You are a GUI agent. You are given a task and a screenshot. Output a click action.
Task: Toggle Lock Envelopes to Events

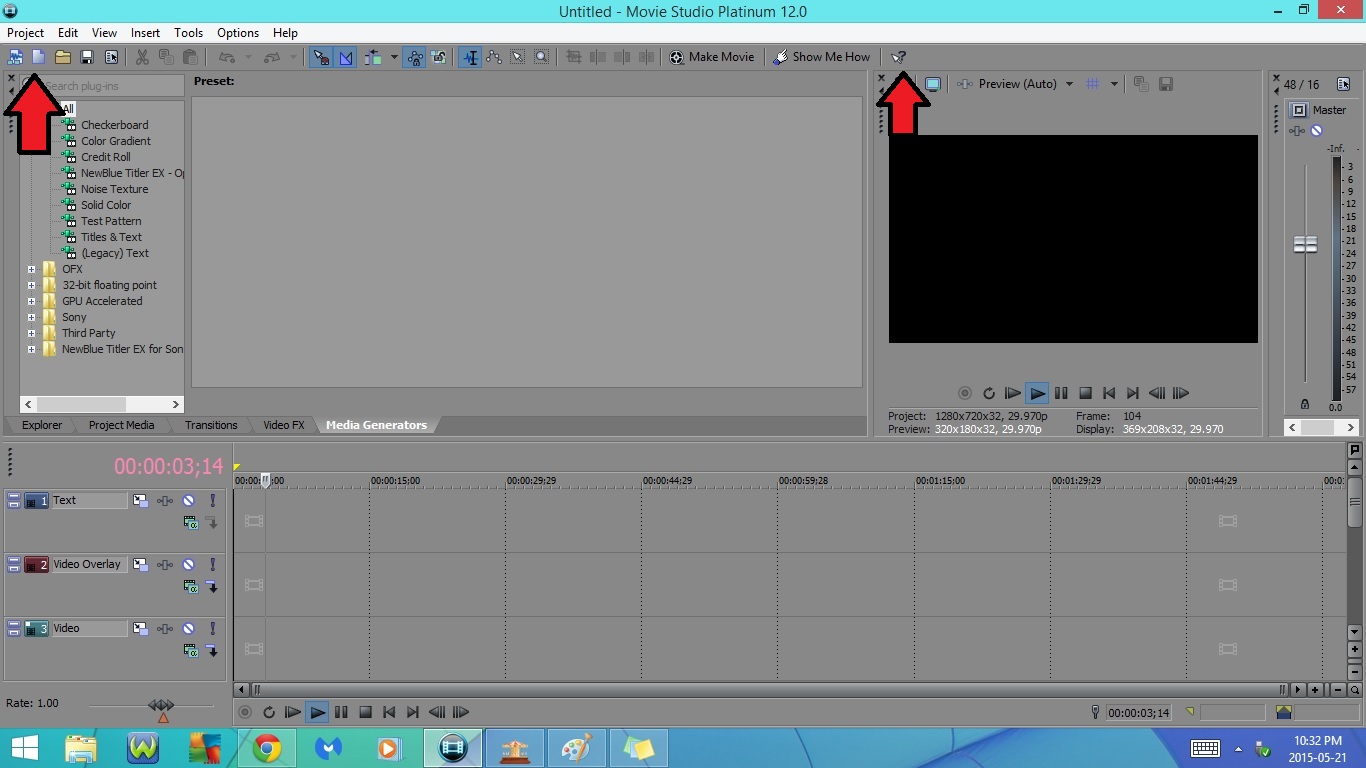[415, 57]
